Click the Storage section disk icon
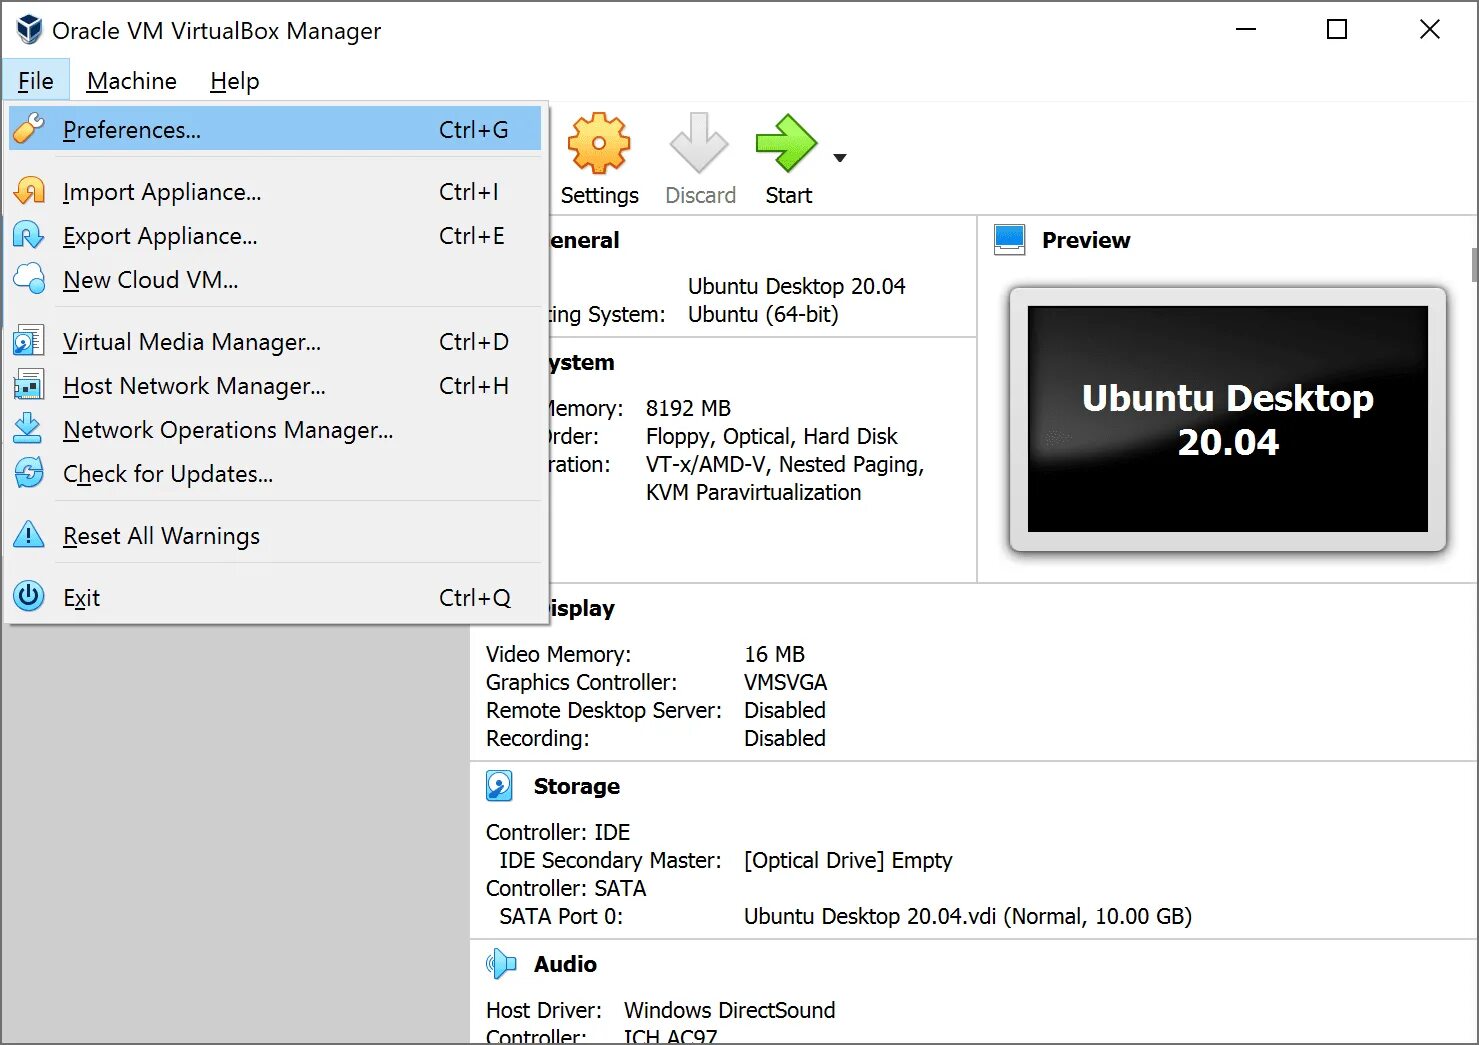 coord(500,786)
